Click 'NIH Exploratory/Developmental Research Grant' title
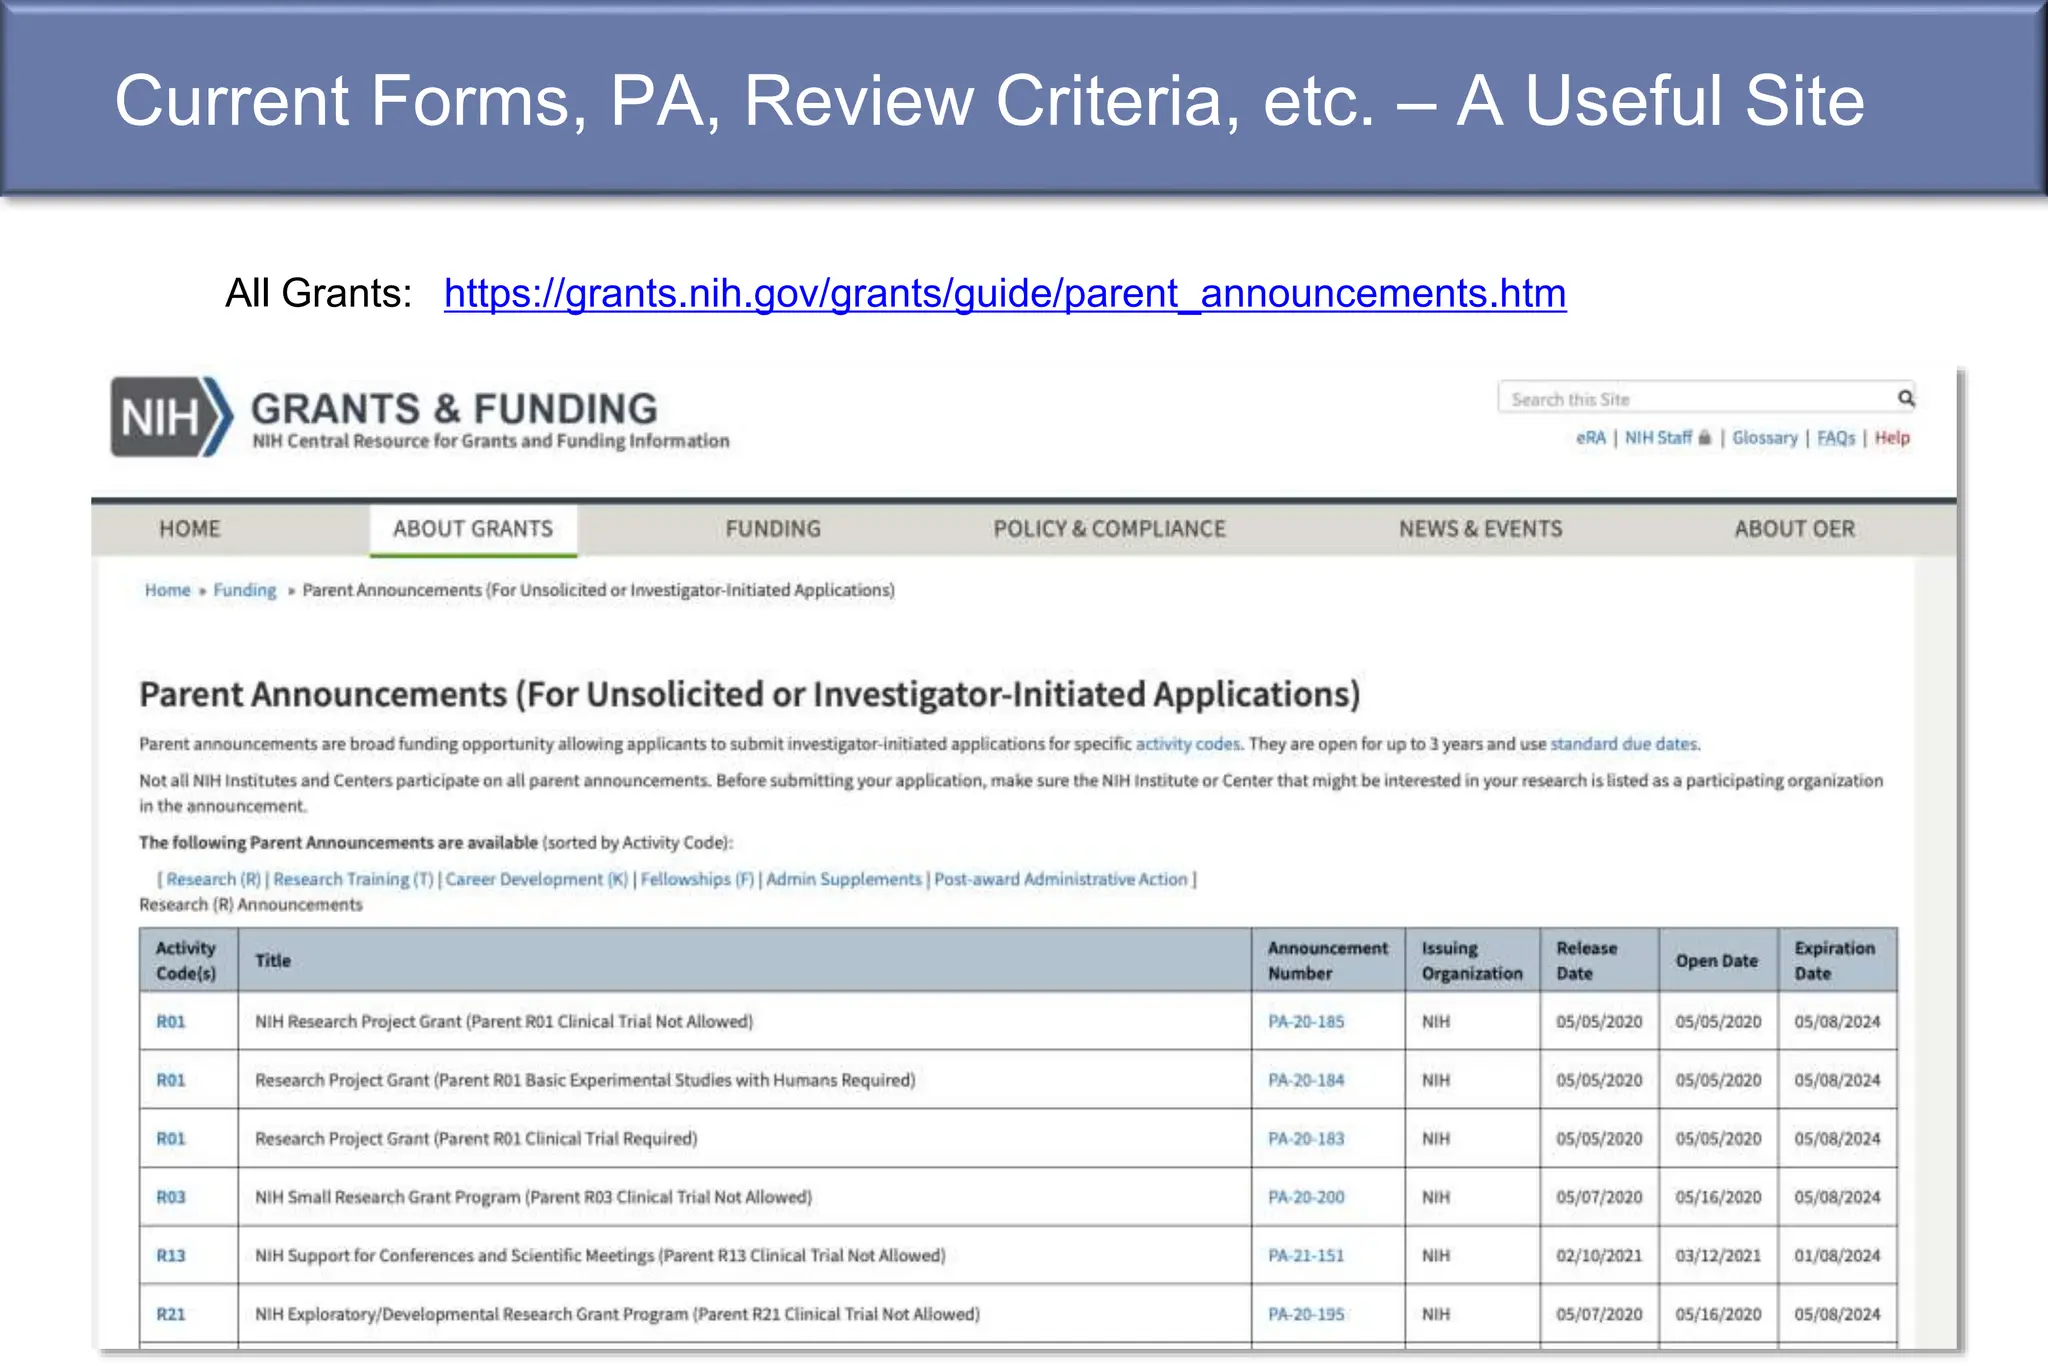The height and width of the screenshot is (1366, 2048). click(x=617, y=1314)
